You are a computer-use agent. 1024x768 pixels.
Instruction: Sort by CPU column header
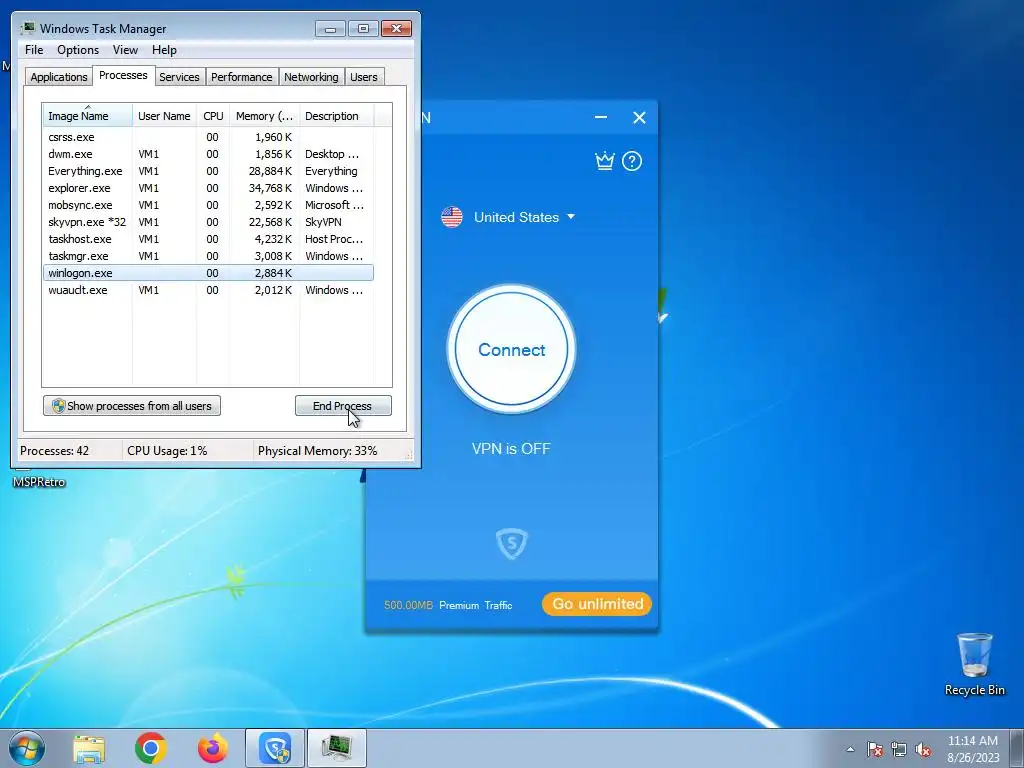(213, 116)
